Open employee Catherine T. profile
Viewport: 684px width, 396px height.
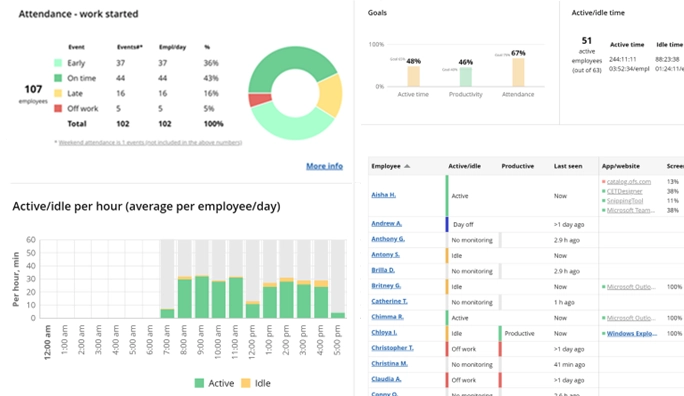(389, 301)
